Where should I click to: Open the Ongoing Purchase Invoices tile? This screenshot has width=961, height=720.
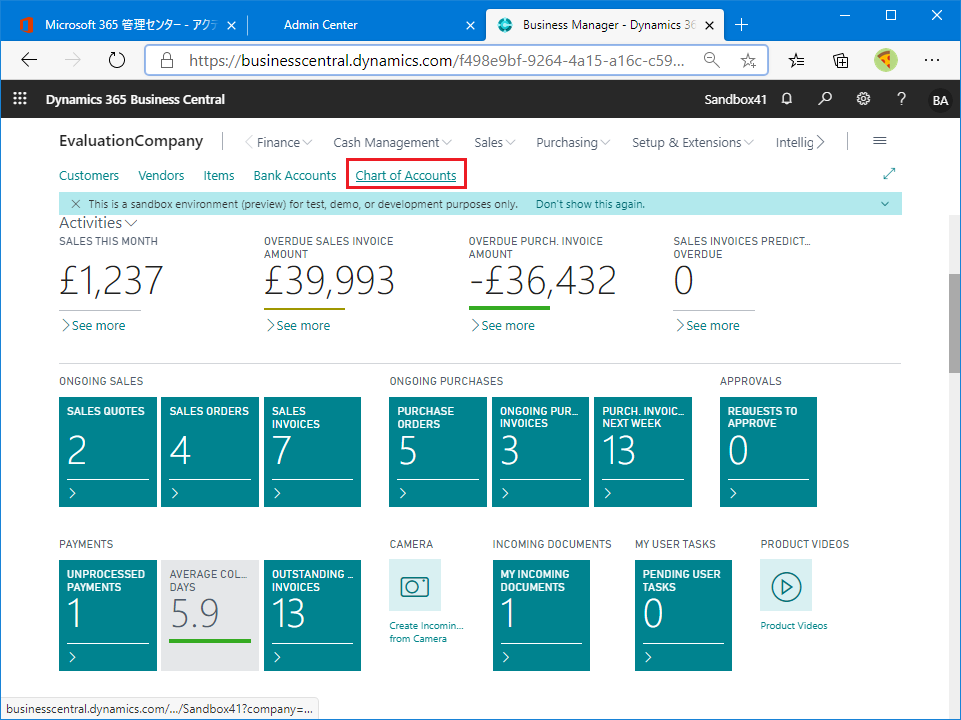[540, 452]
